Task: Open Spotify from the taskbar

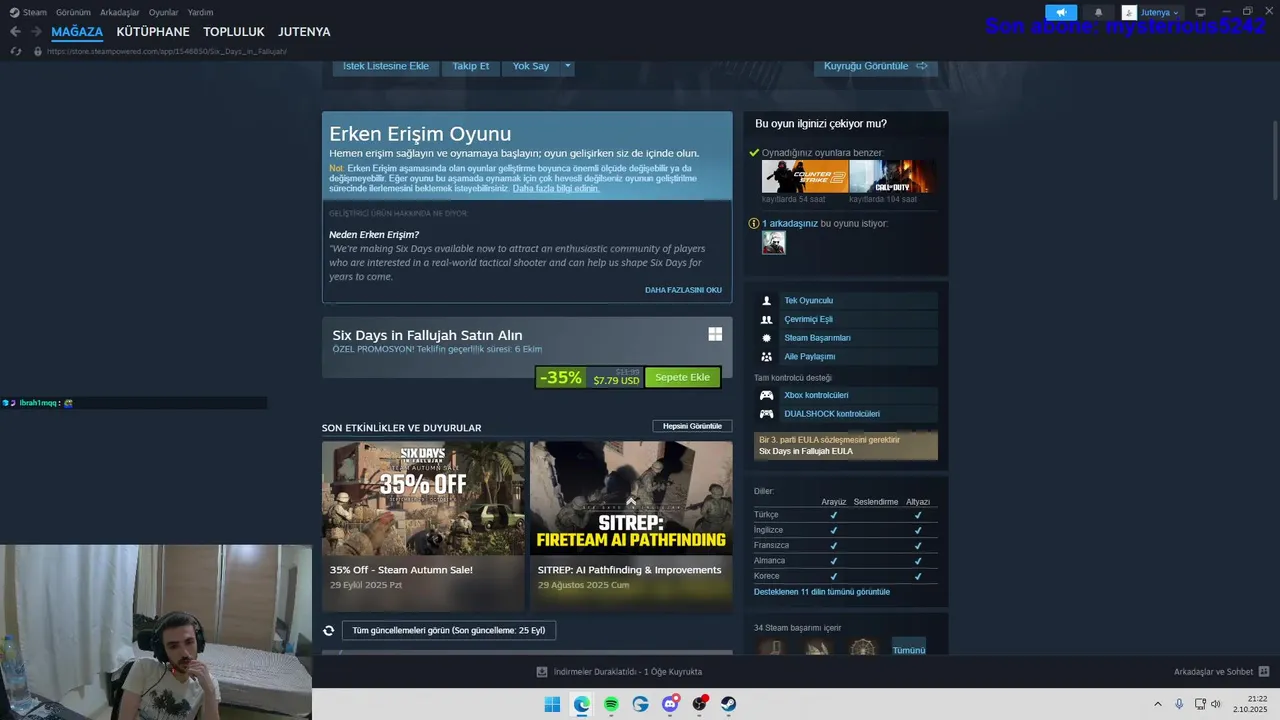Action: pyautogui.click(x=611, y=704)
